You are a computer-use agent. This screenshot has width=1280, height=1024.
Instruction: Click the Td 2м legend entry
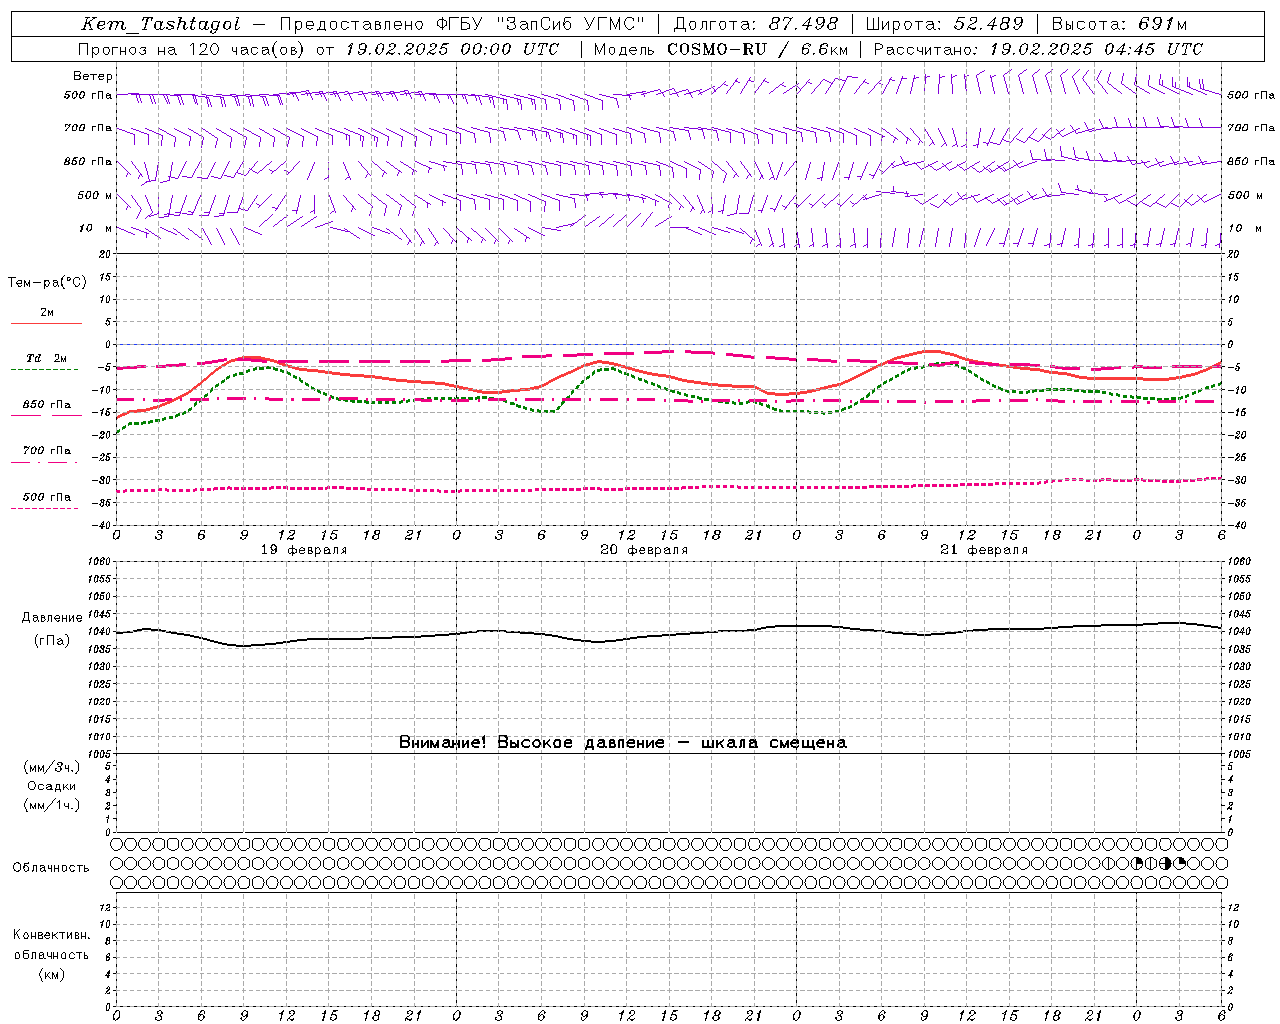[47, 358]
